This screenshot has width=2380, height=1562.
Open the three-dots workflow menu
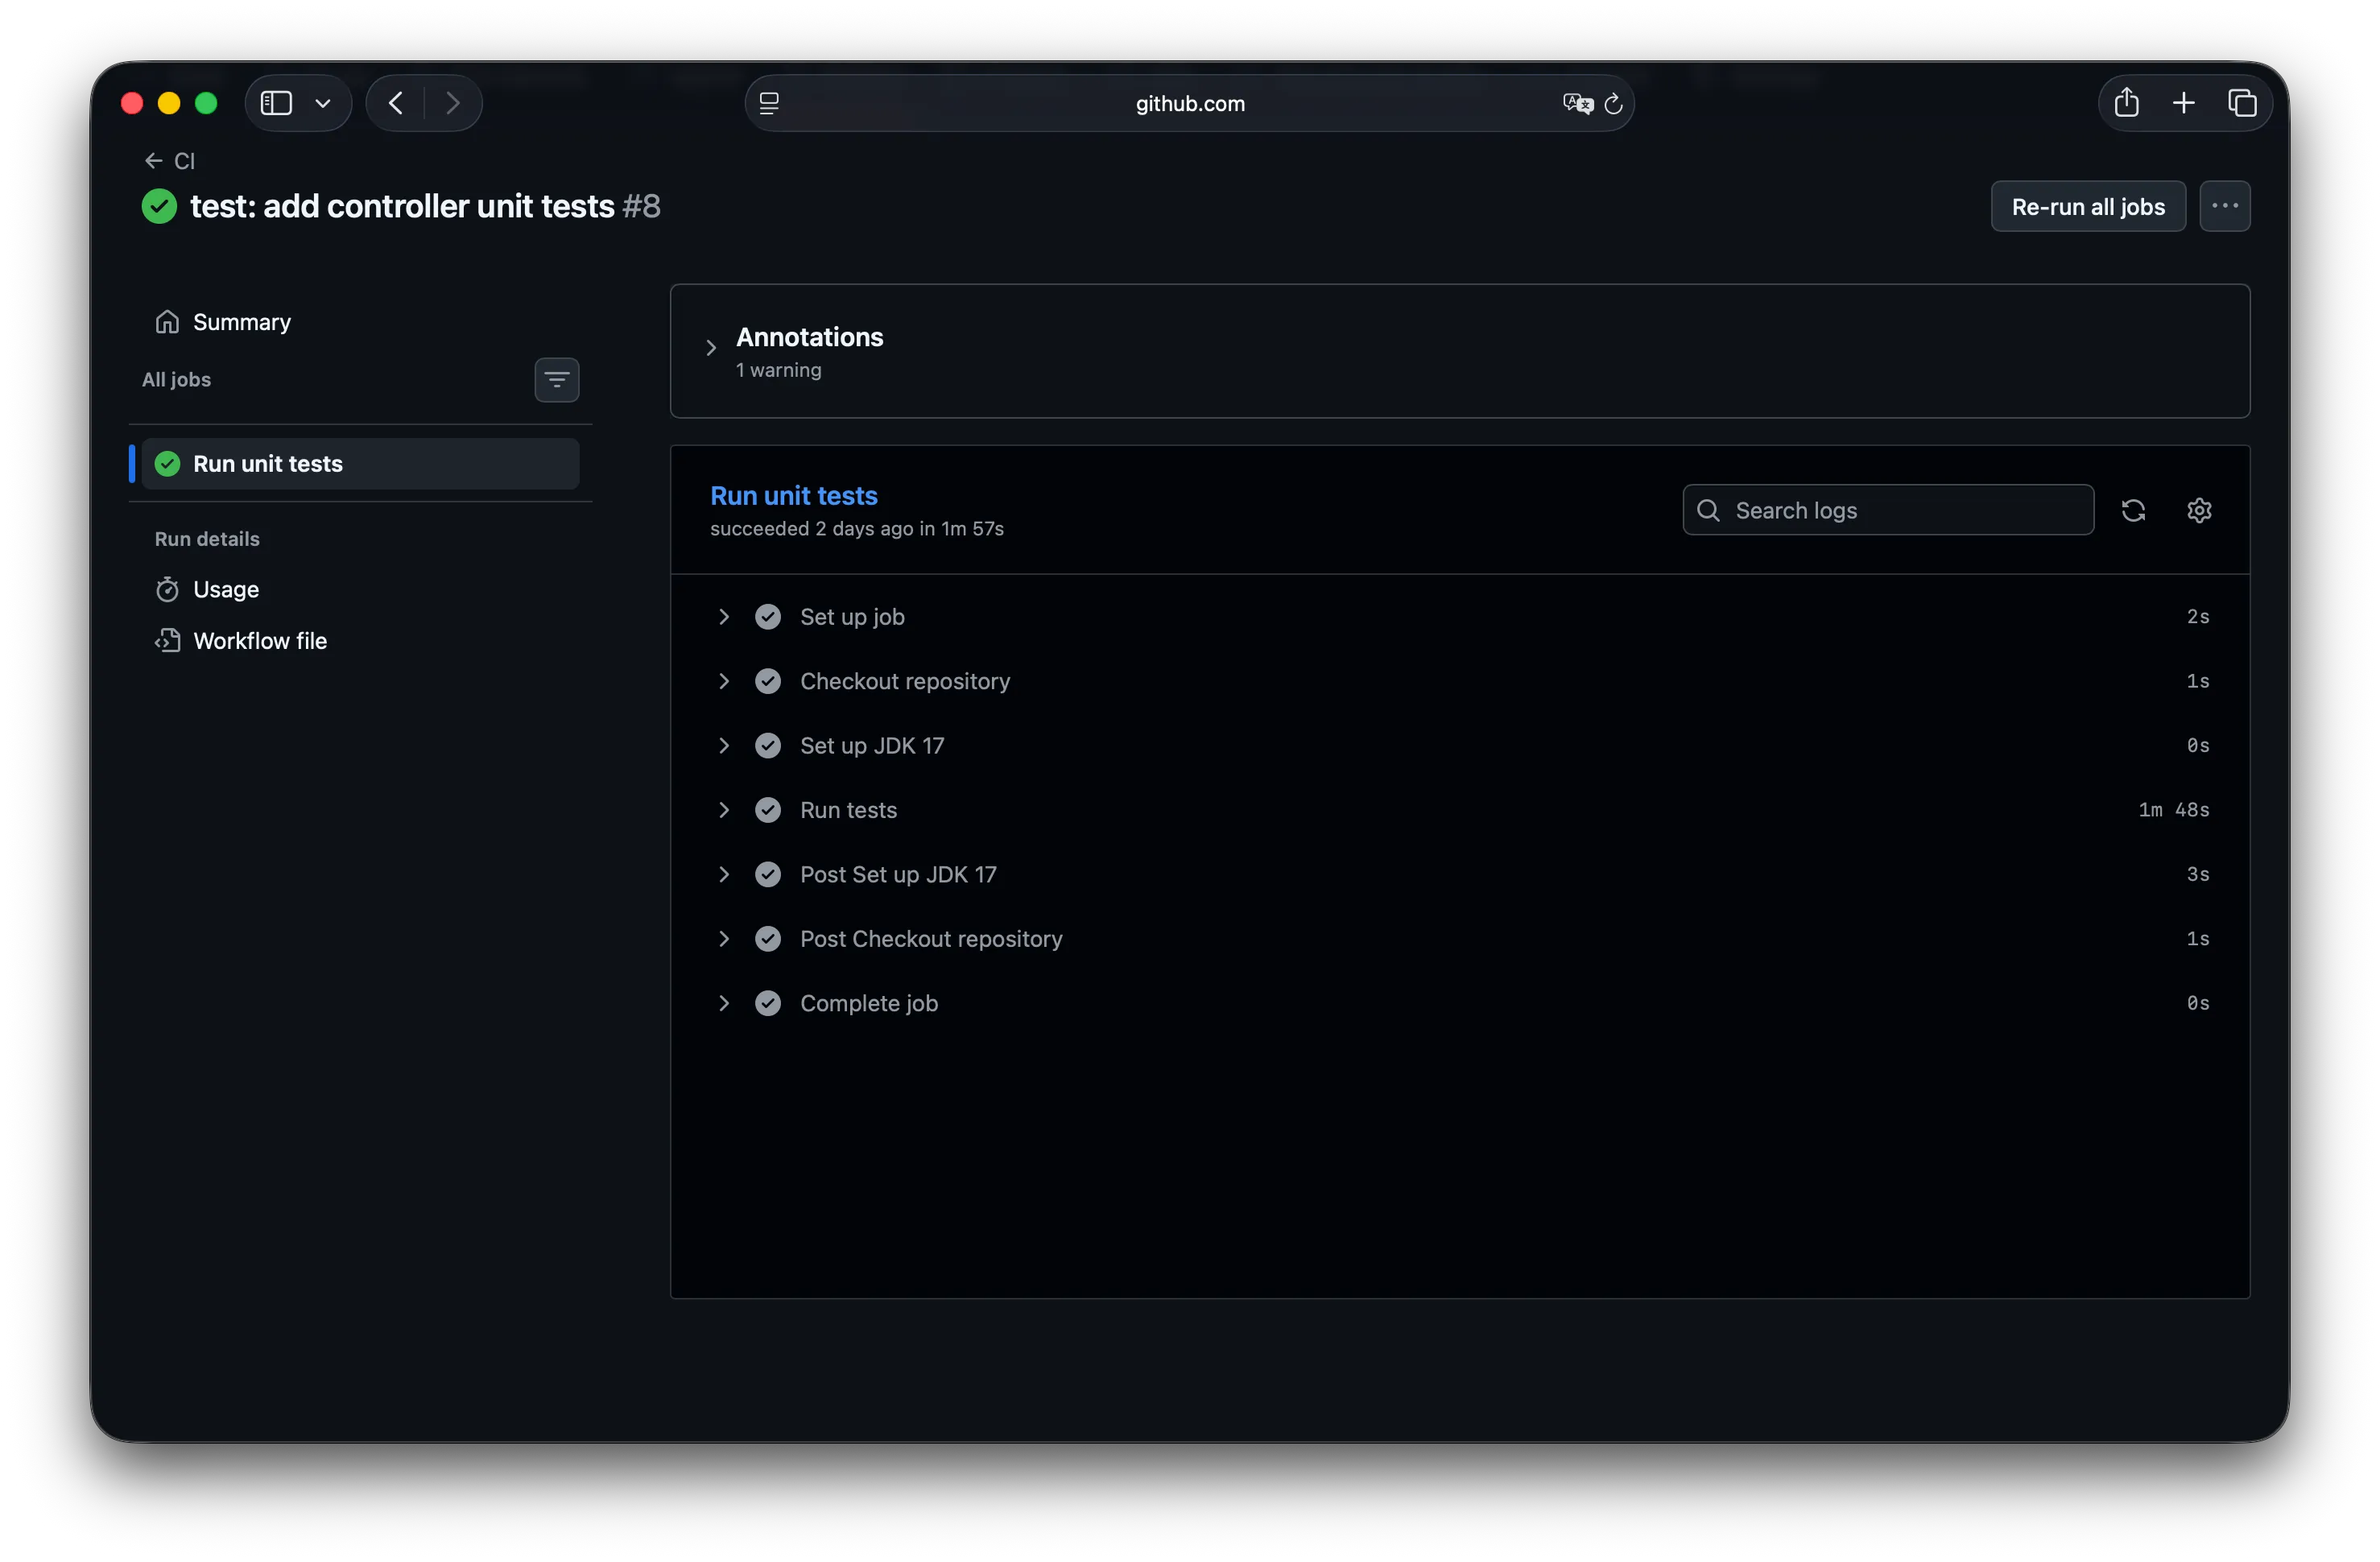(2225, 207)
